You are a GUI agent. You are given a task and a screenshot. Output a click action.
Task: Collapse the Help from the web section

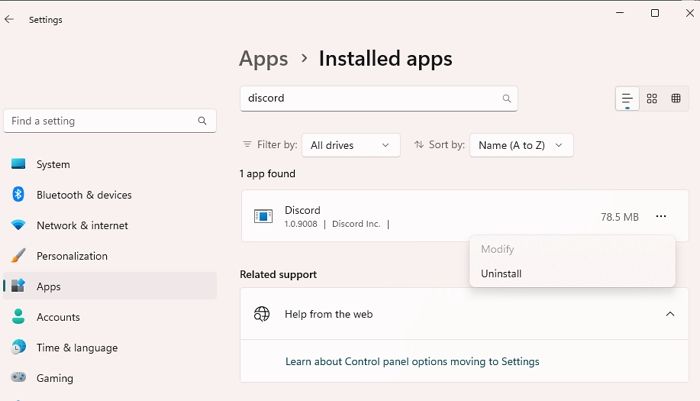coord(669,314)
